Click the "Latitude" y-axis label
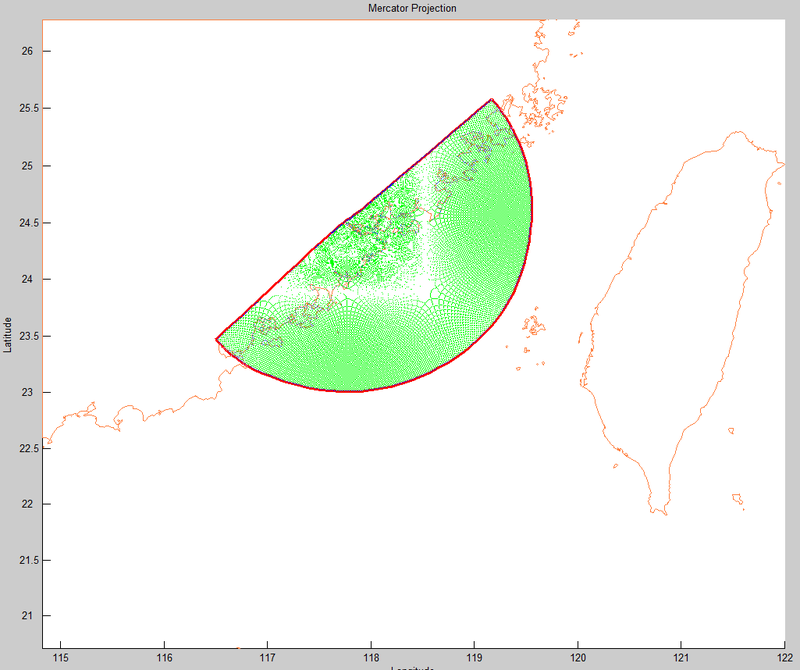The width and height of the screenshot is (800, 670). click(8, 334)
